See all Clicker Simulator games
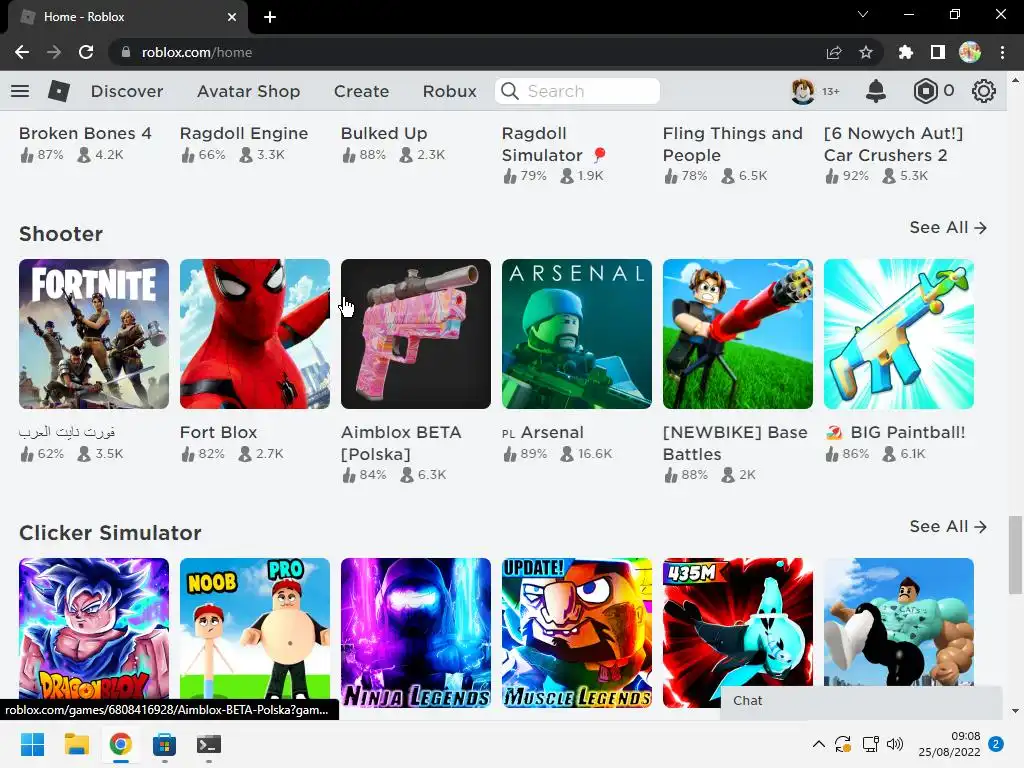Image resolution: width=1024 pixels, height=768 pixels. click(948, 526)
